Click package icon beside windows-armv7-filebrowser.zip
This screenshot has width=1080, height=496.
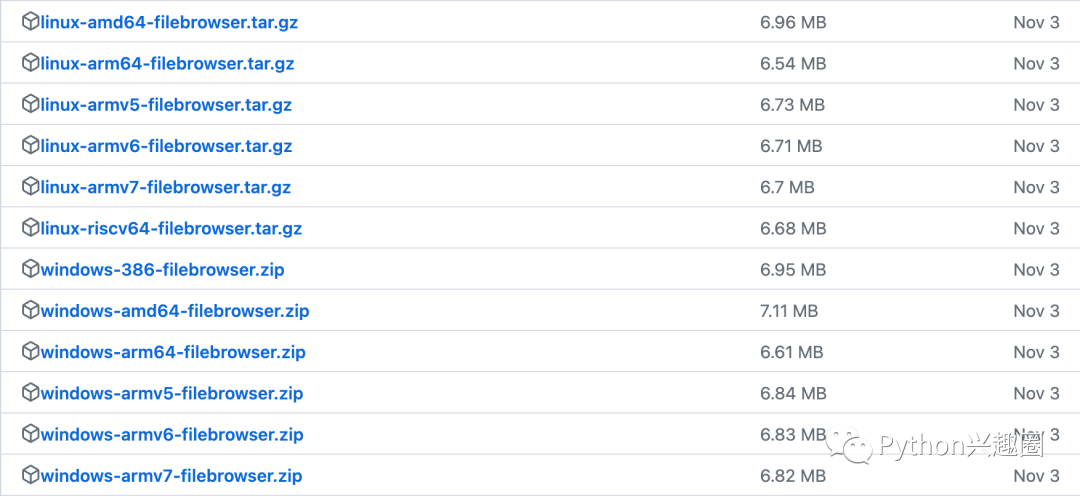[30, 475]
